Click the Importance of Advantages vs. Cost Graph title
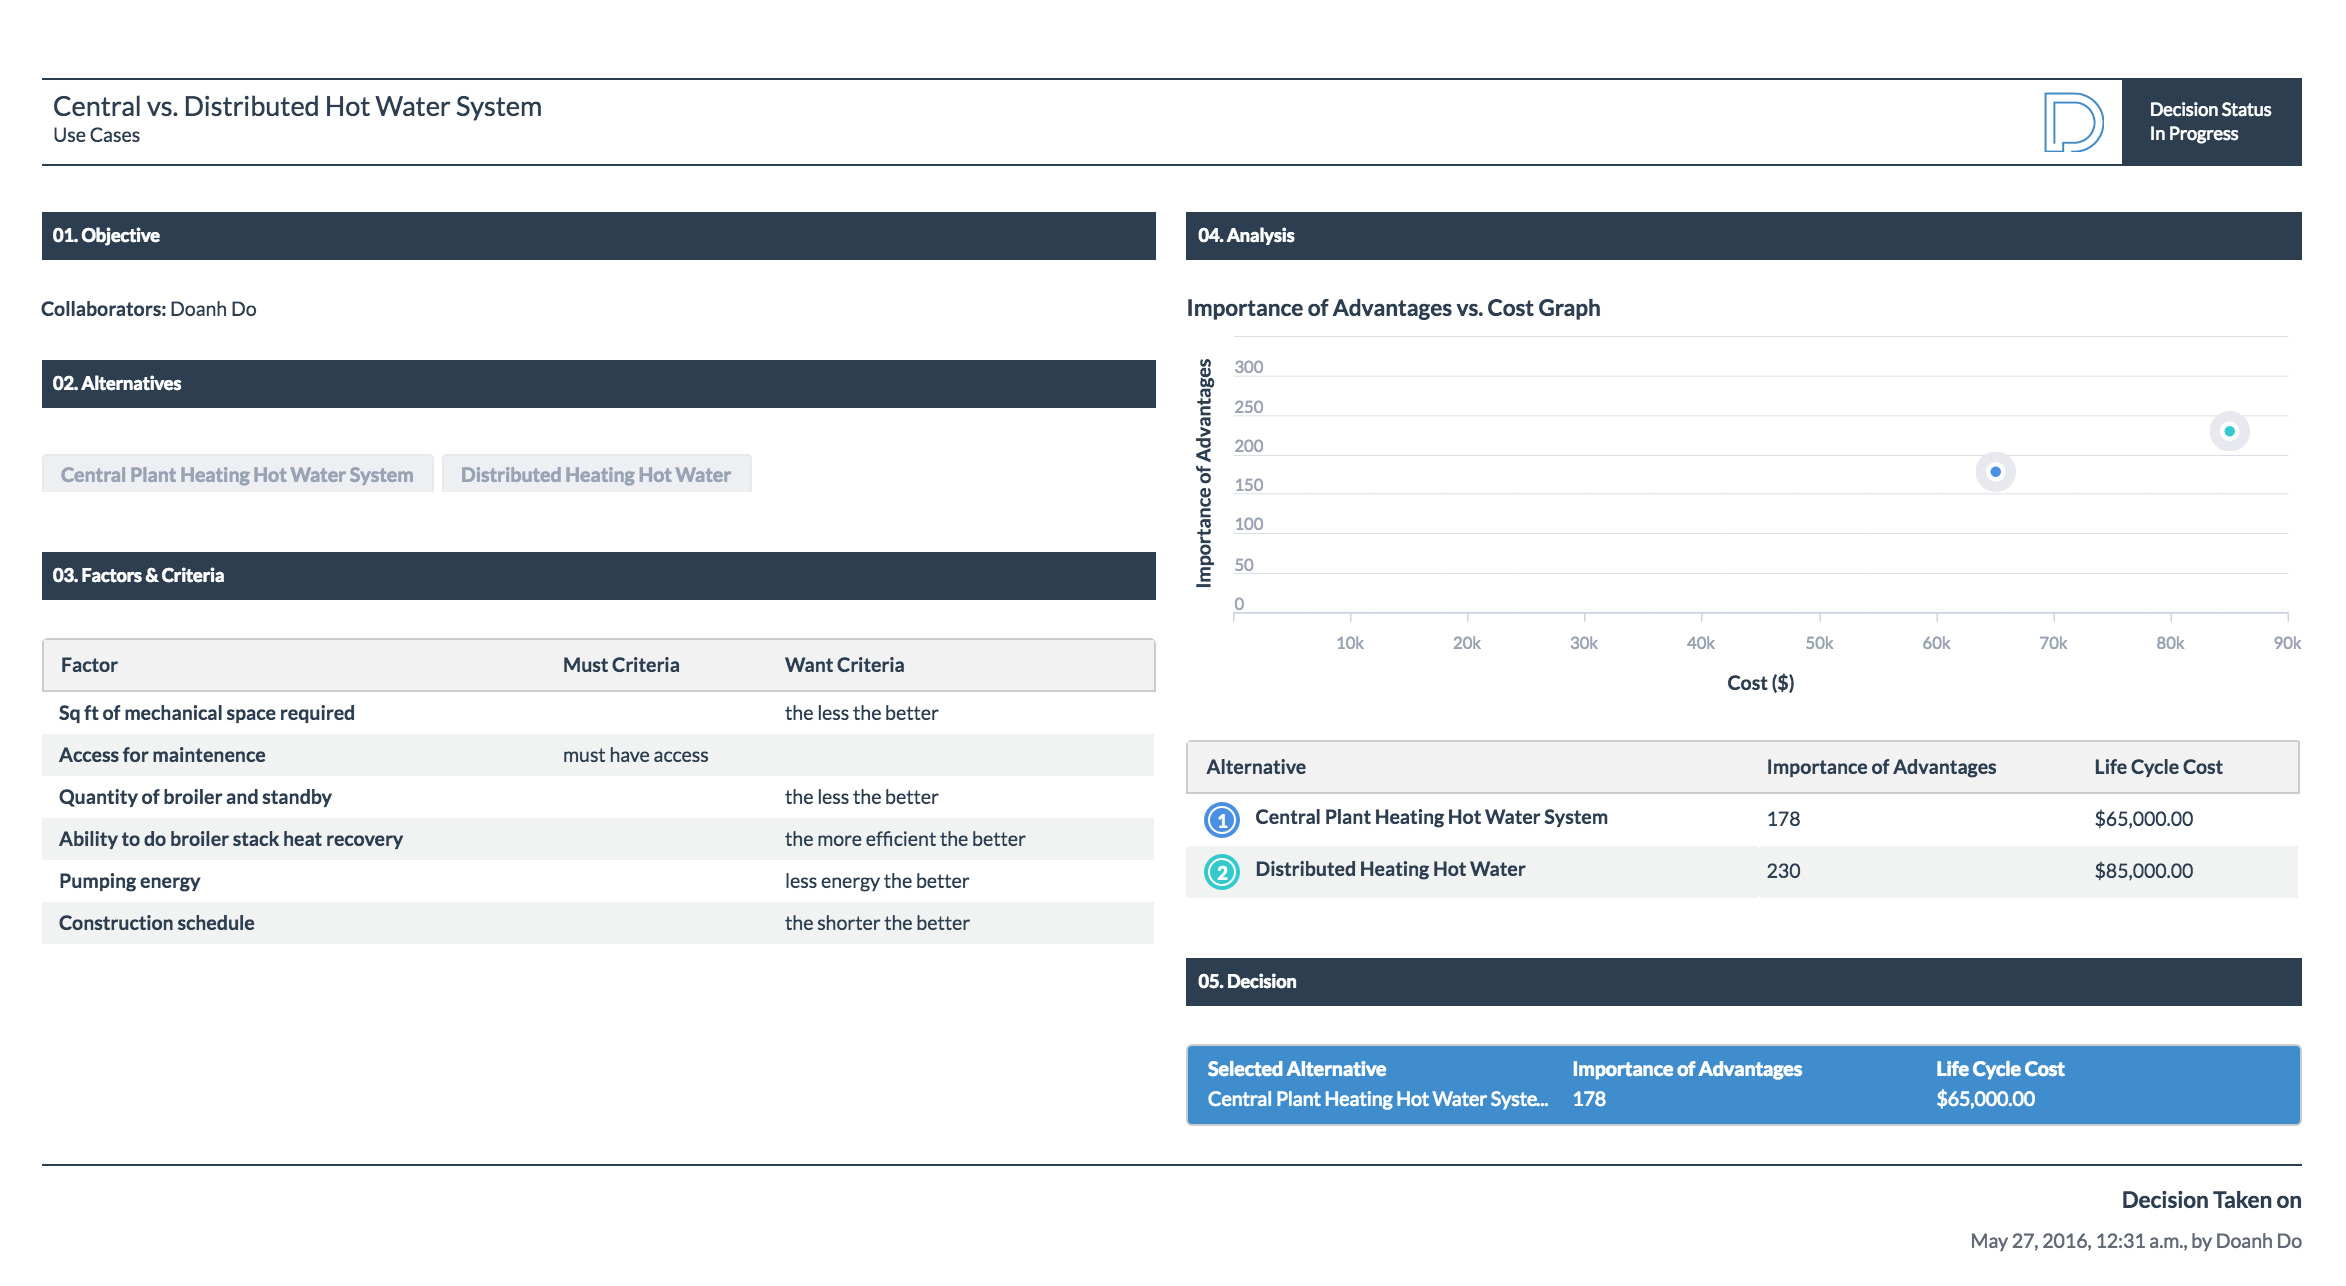The width and height of the screenshot is (2346, 1286). click(1393, 308)
